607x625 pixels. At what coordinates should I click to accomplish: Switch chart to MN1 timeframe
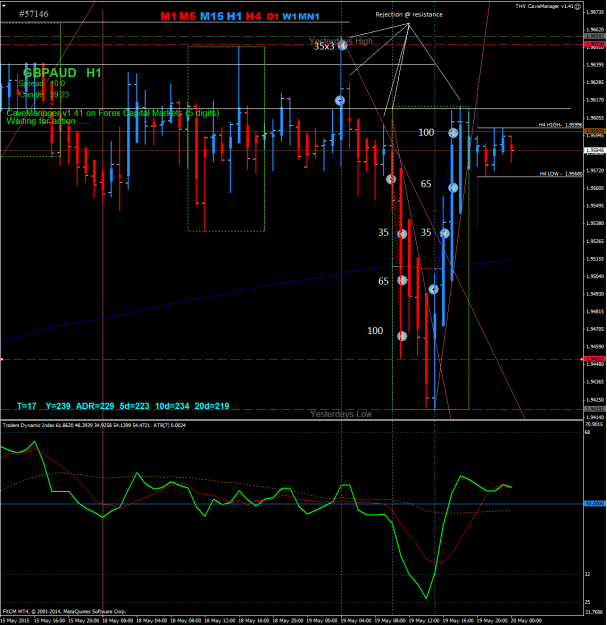click(x=309, y=17)
